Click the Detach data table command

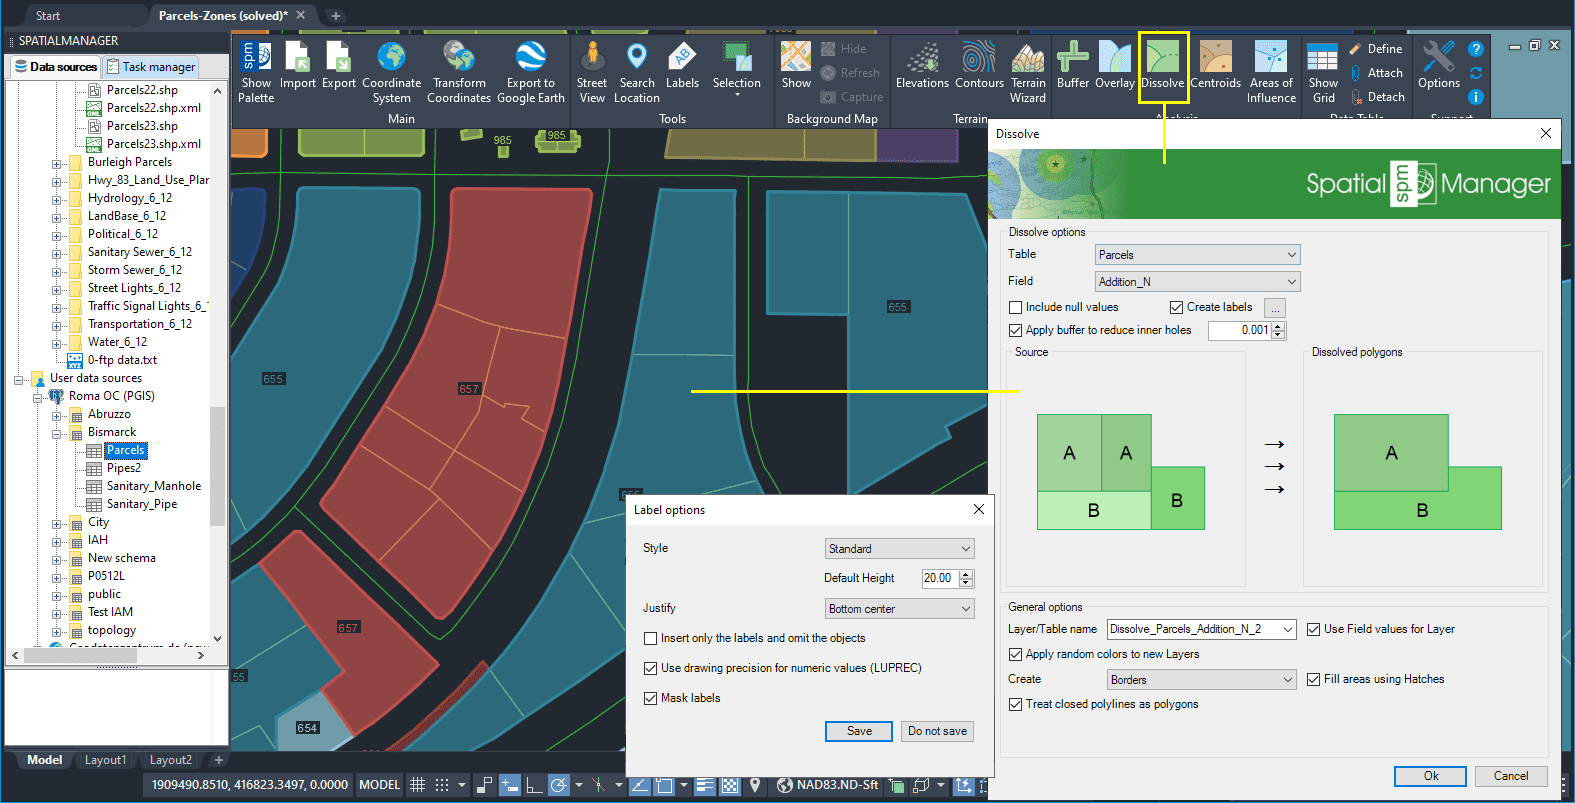pos(1377,97)
